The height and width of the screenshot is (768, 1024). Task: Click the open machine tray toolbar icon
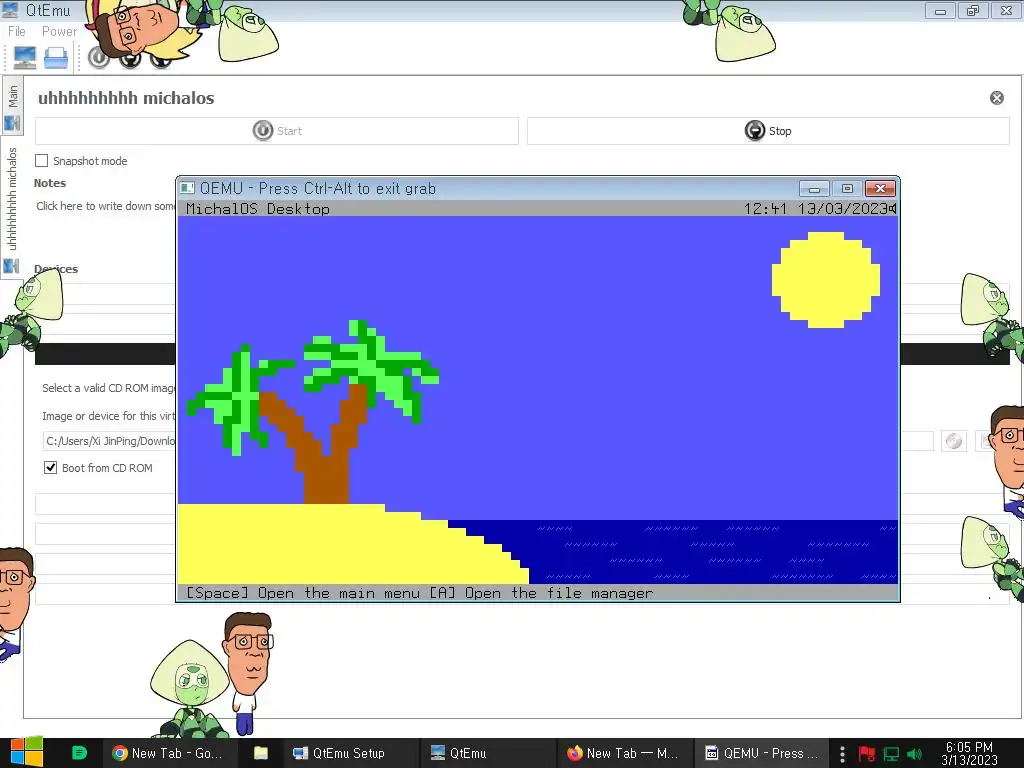(56, 58)
